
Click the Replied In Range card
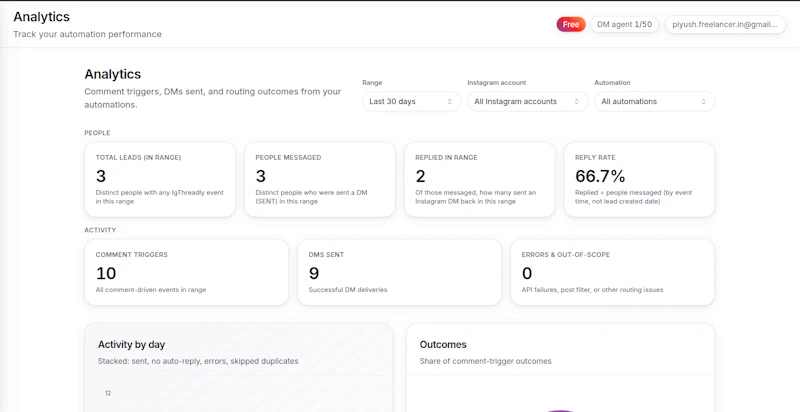480,179
